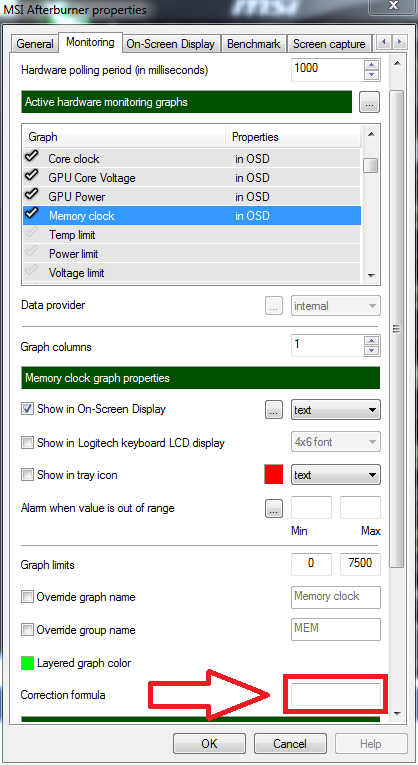Select the Monitoring tab
Image resolution: width=418 pixels, height=765 pixels.
[x=90, y=42]
